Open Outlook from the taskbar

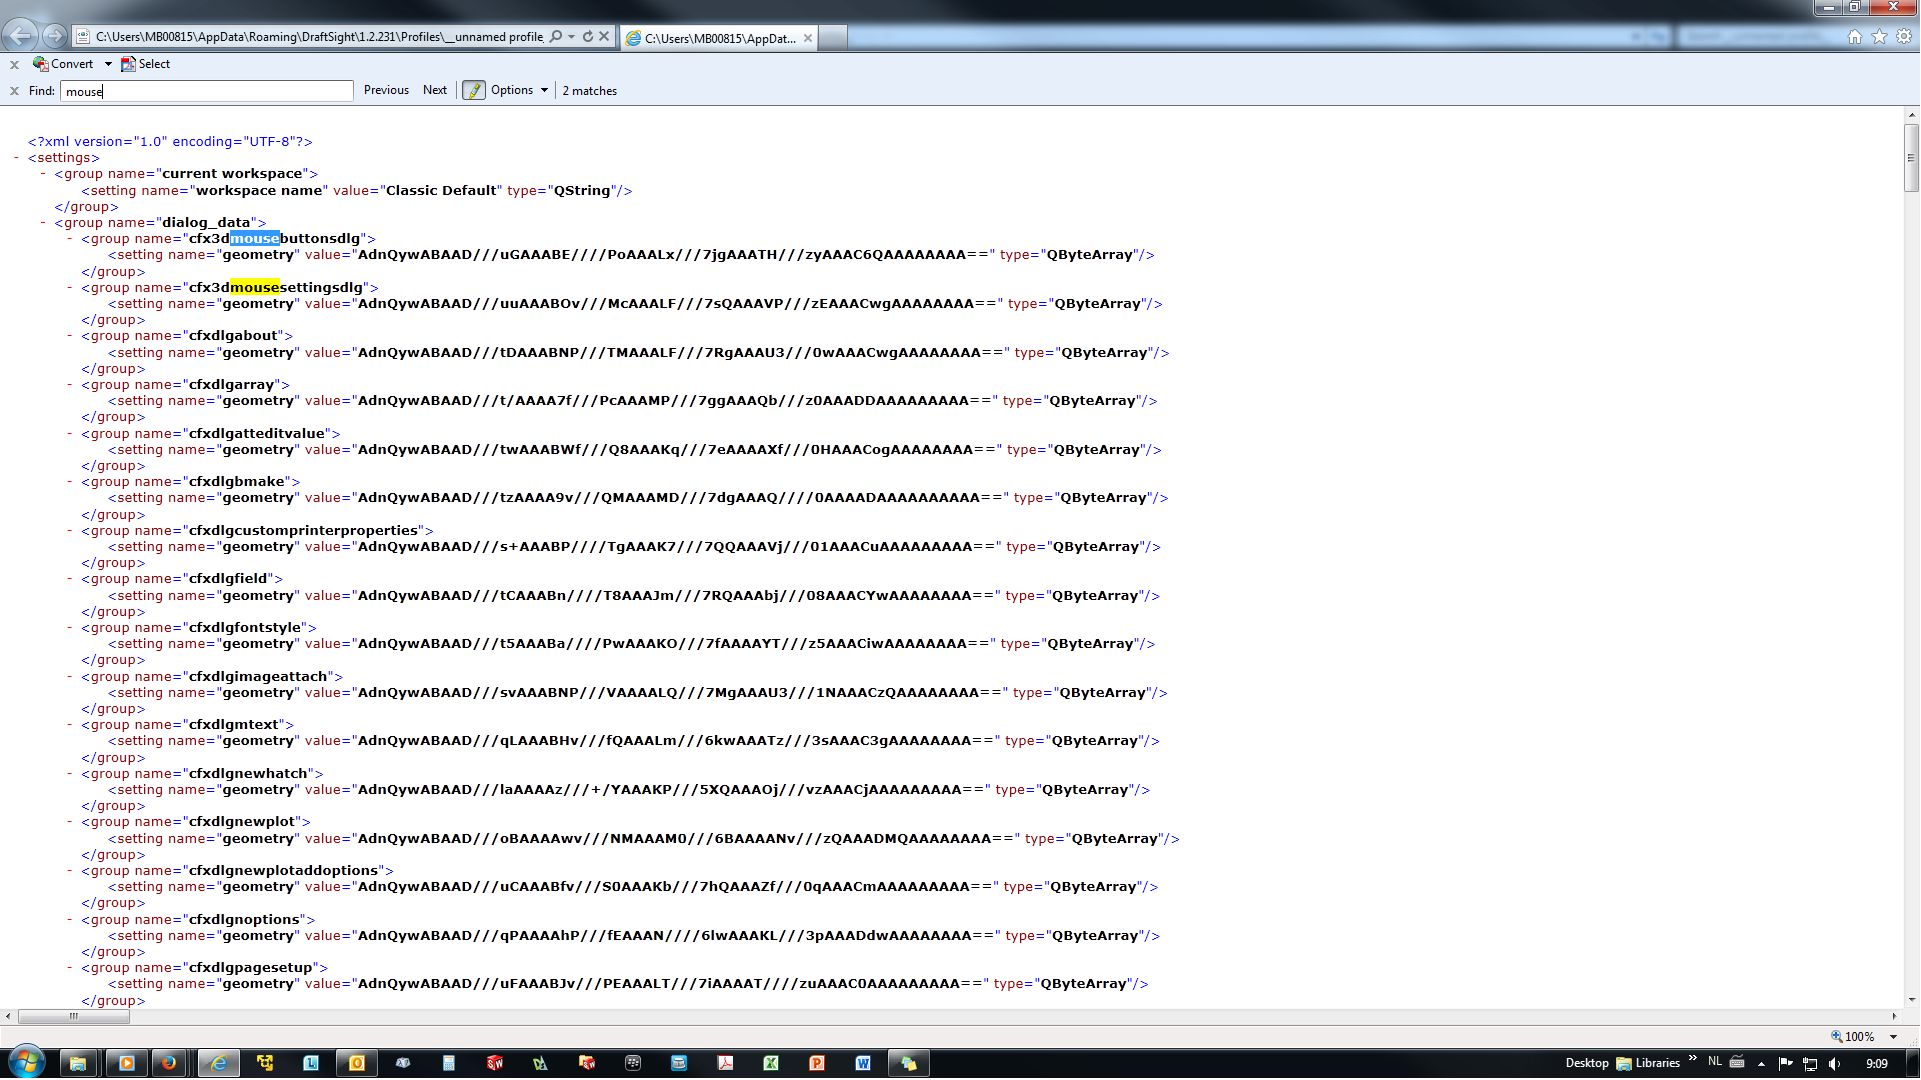357,1063
